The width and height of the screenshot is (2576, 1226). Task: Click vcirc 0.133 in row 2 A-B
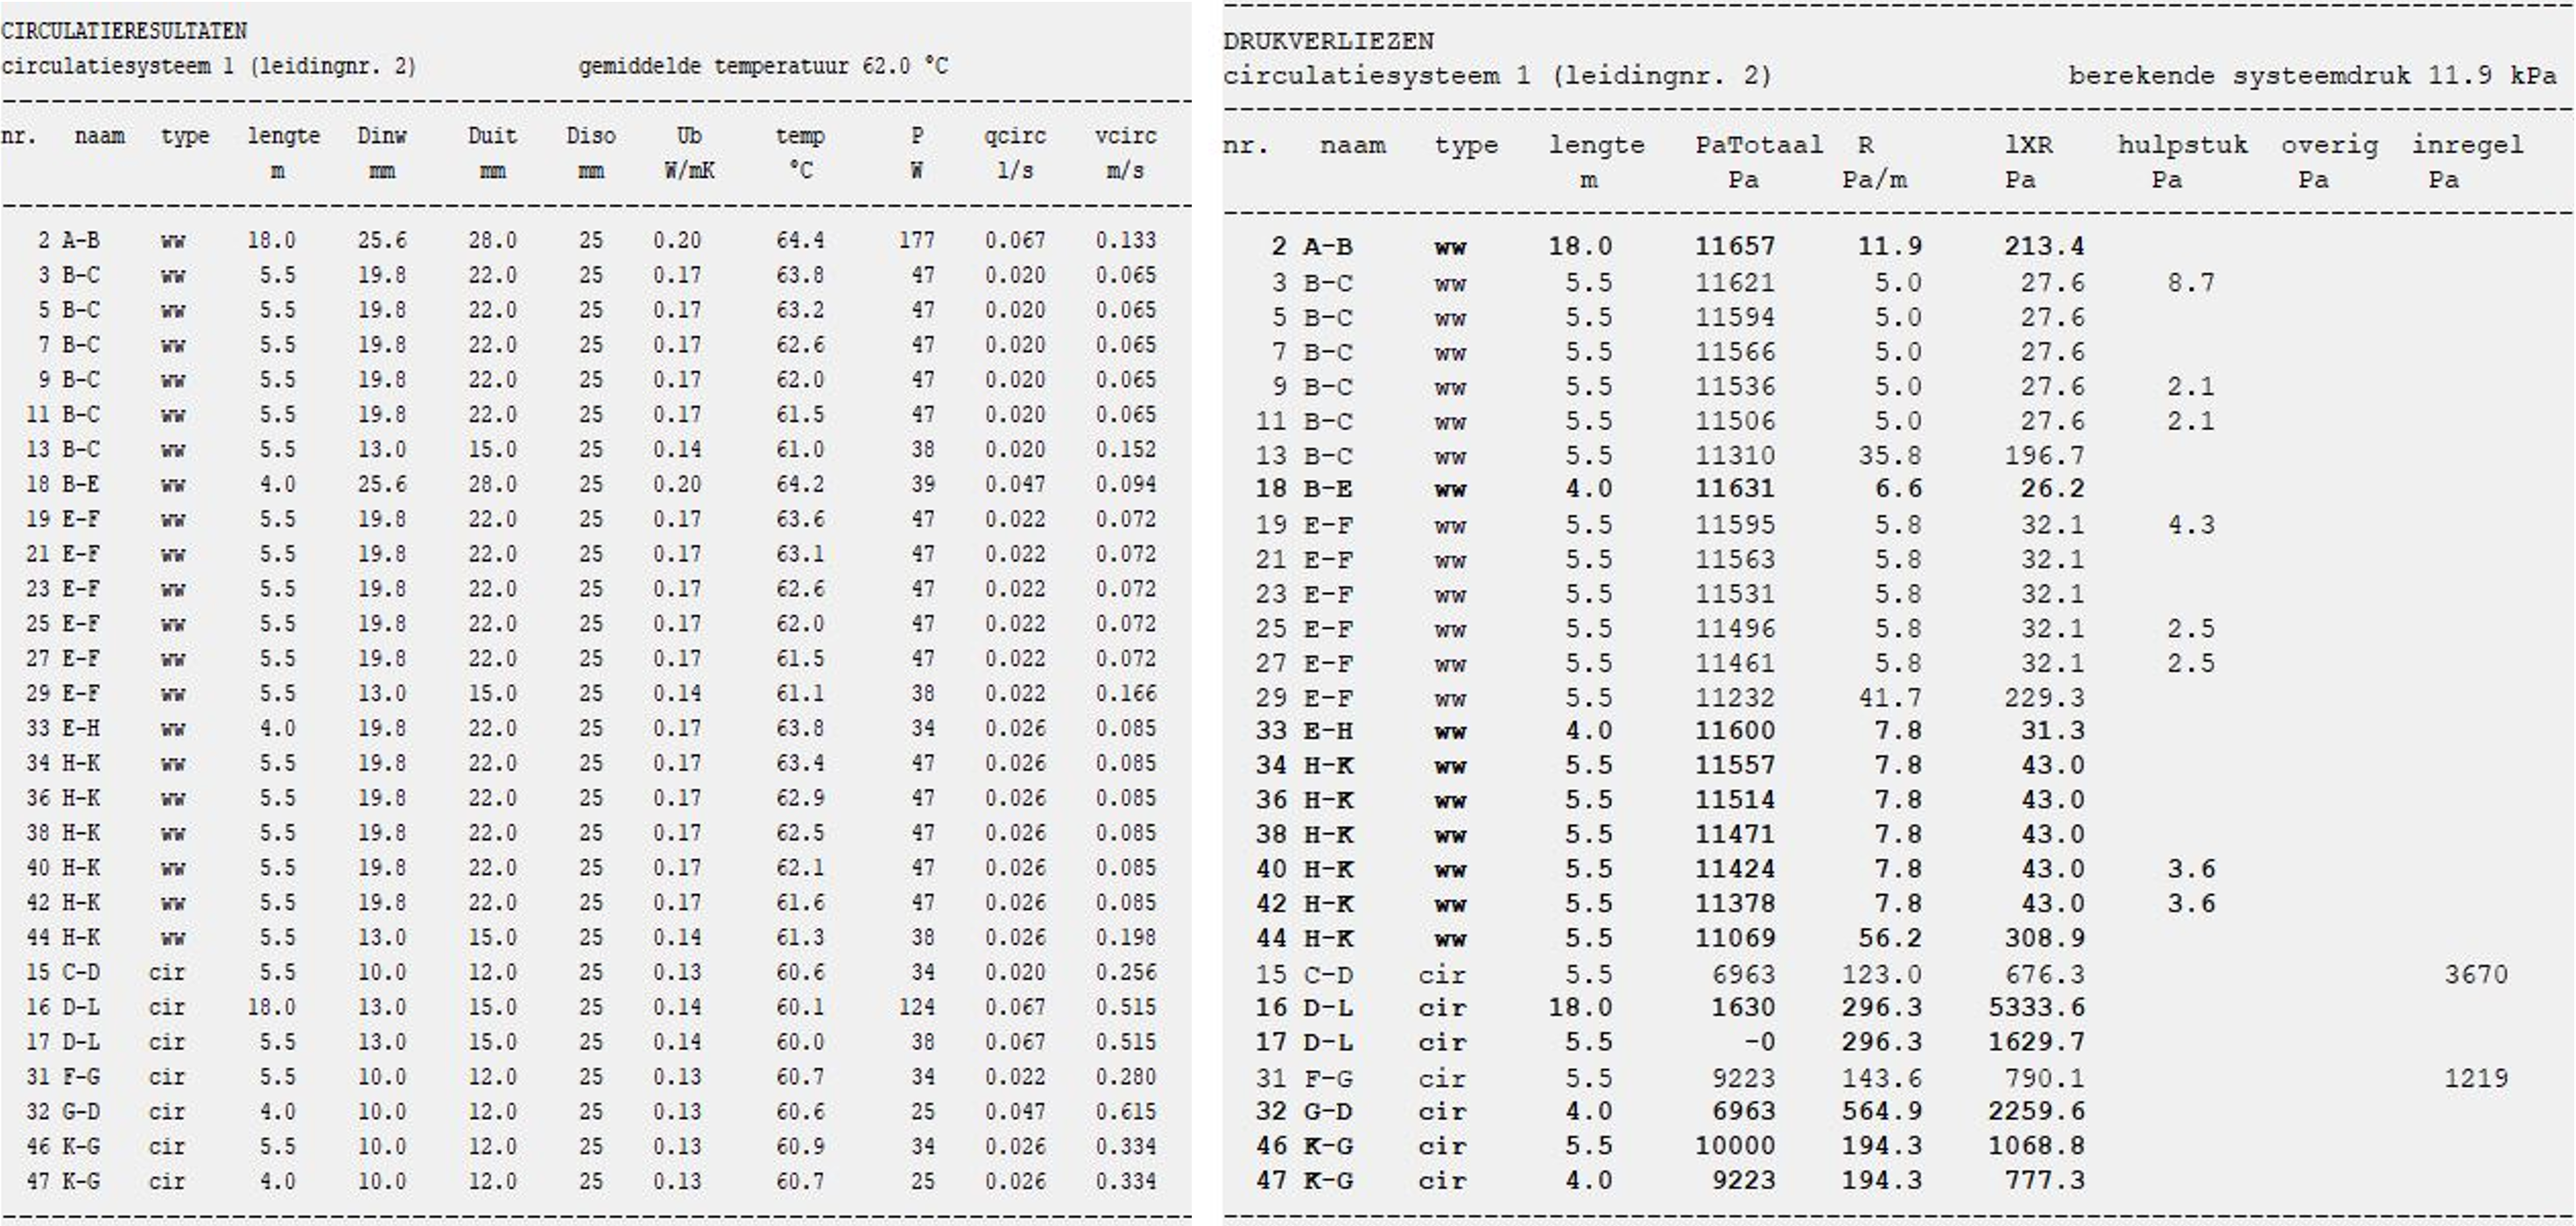point(1125,240)
